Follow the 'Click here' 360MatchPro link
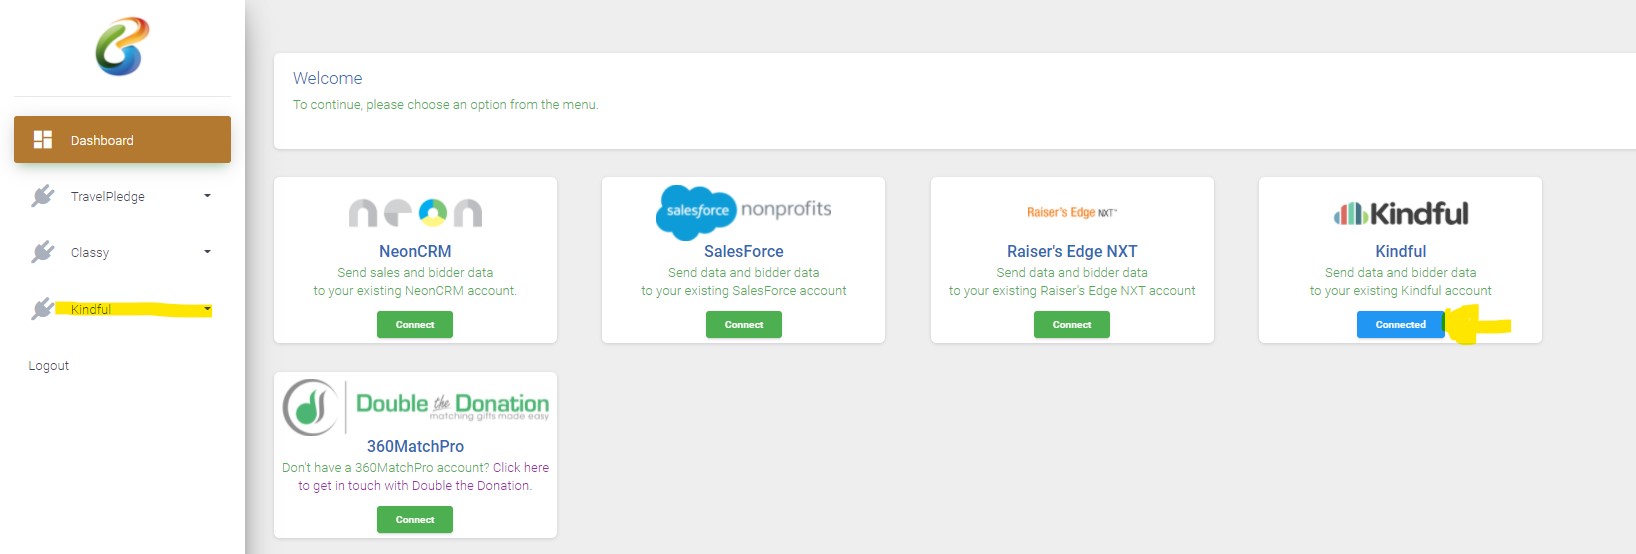Screen dimensions: 1636x554 520,467
